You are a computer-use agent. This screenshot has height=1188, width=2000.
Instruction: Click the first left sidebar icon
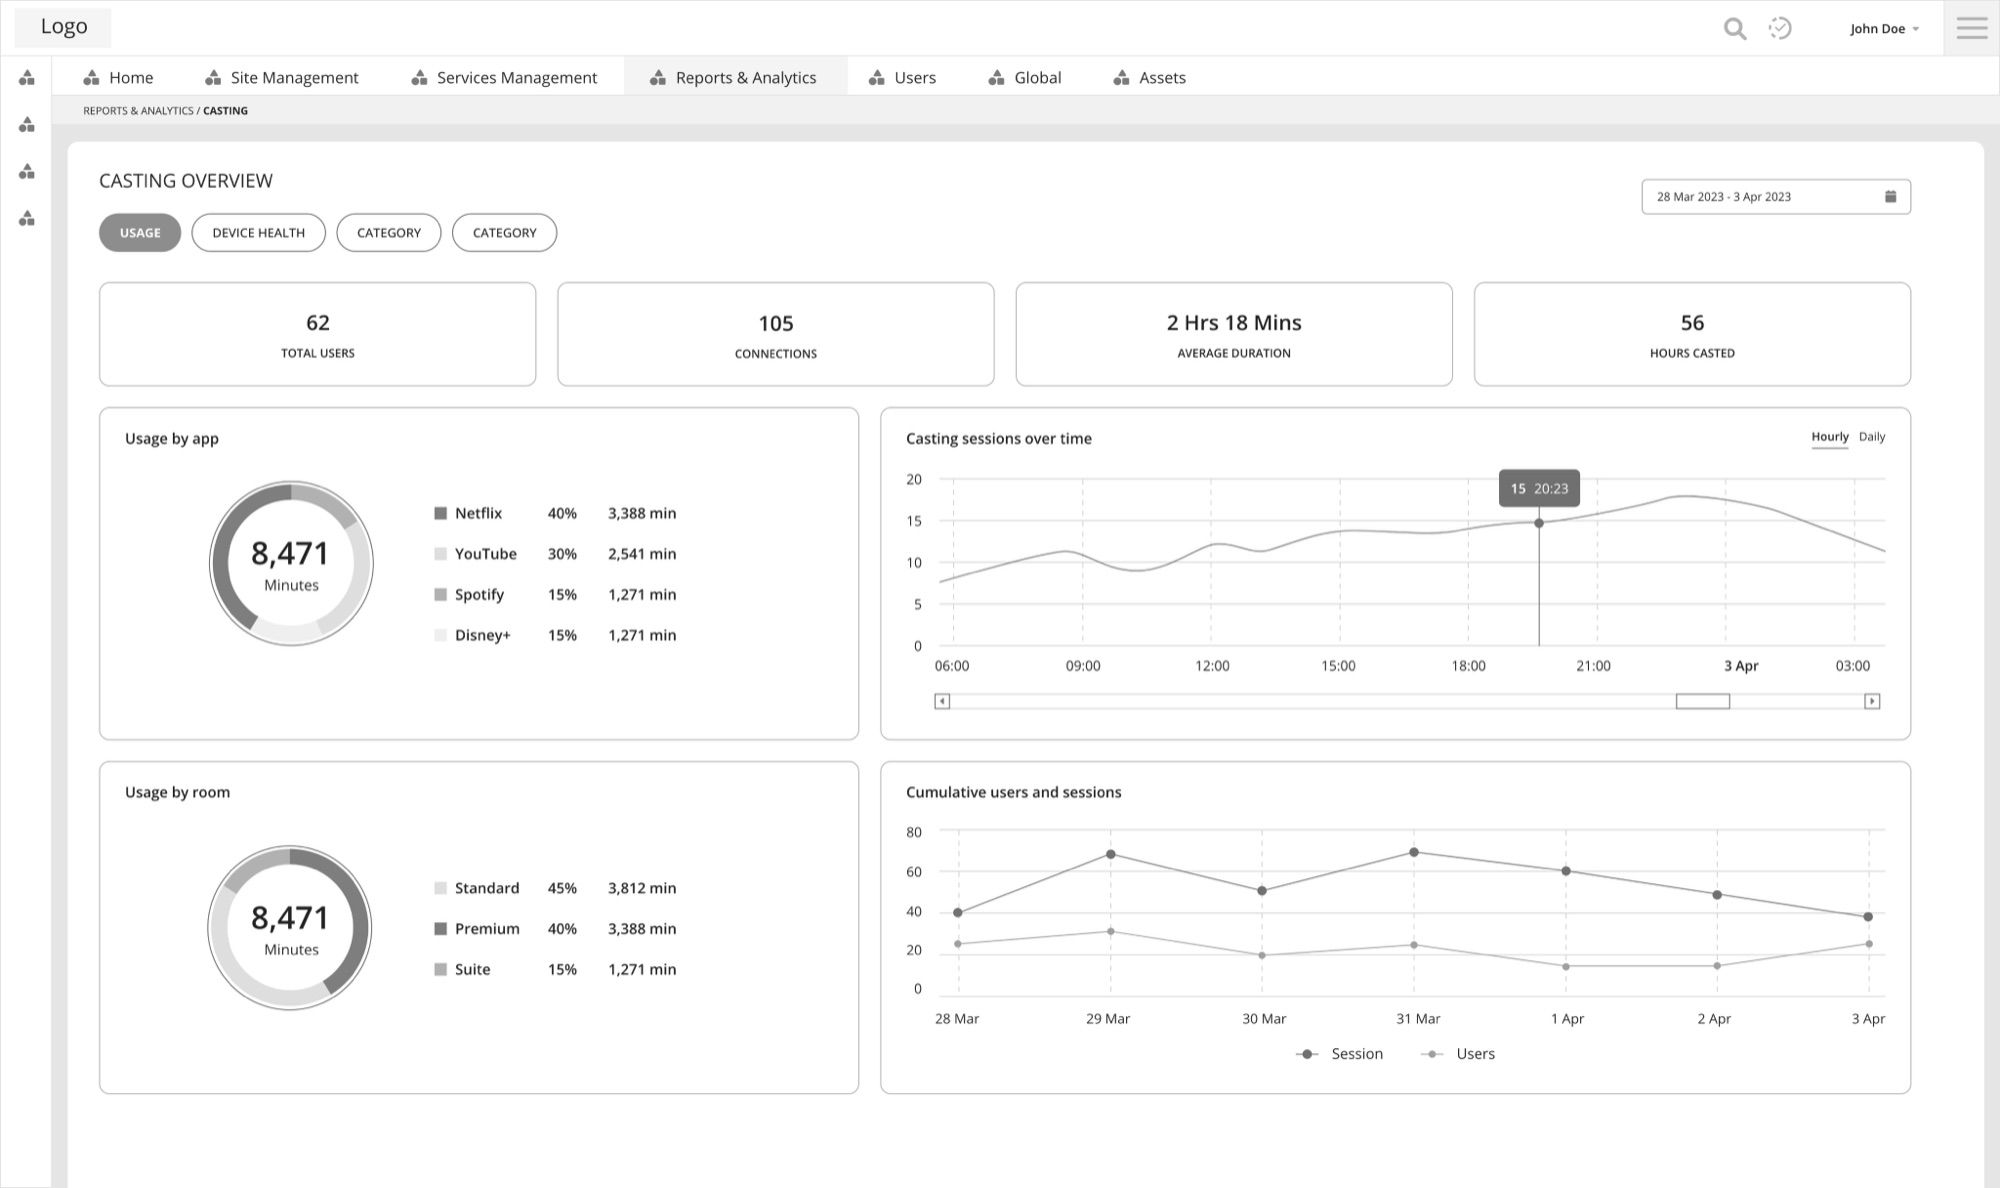pos(27,78)
